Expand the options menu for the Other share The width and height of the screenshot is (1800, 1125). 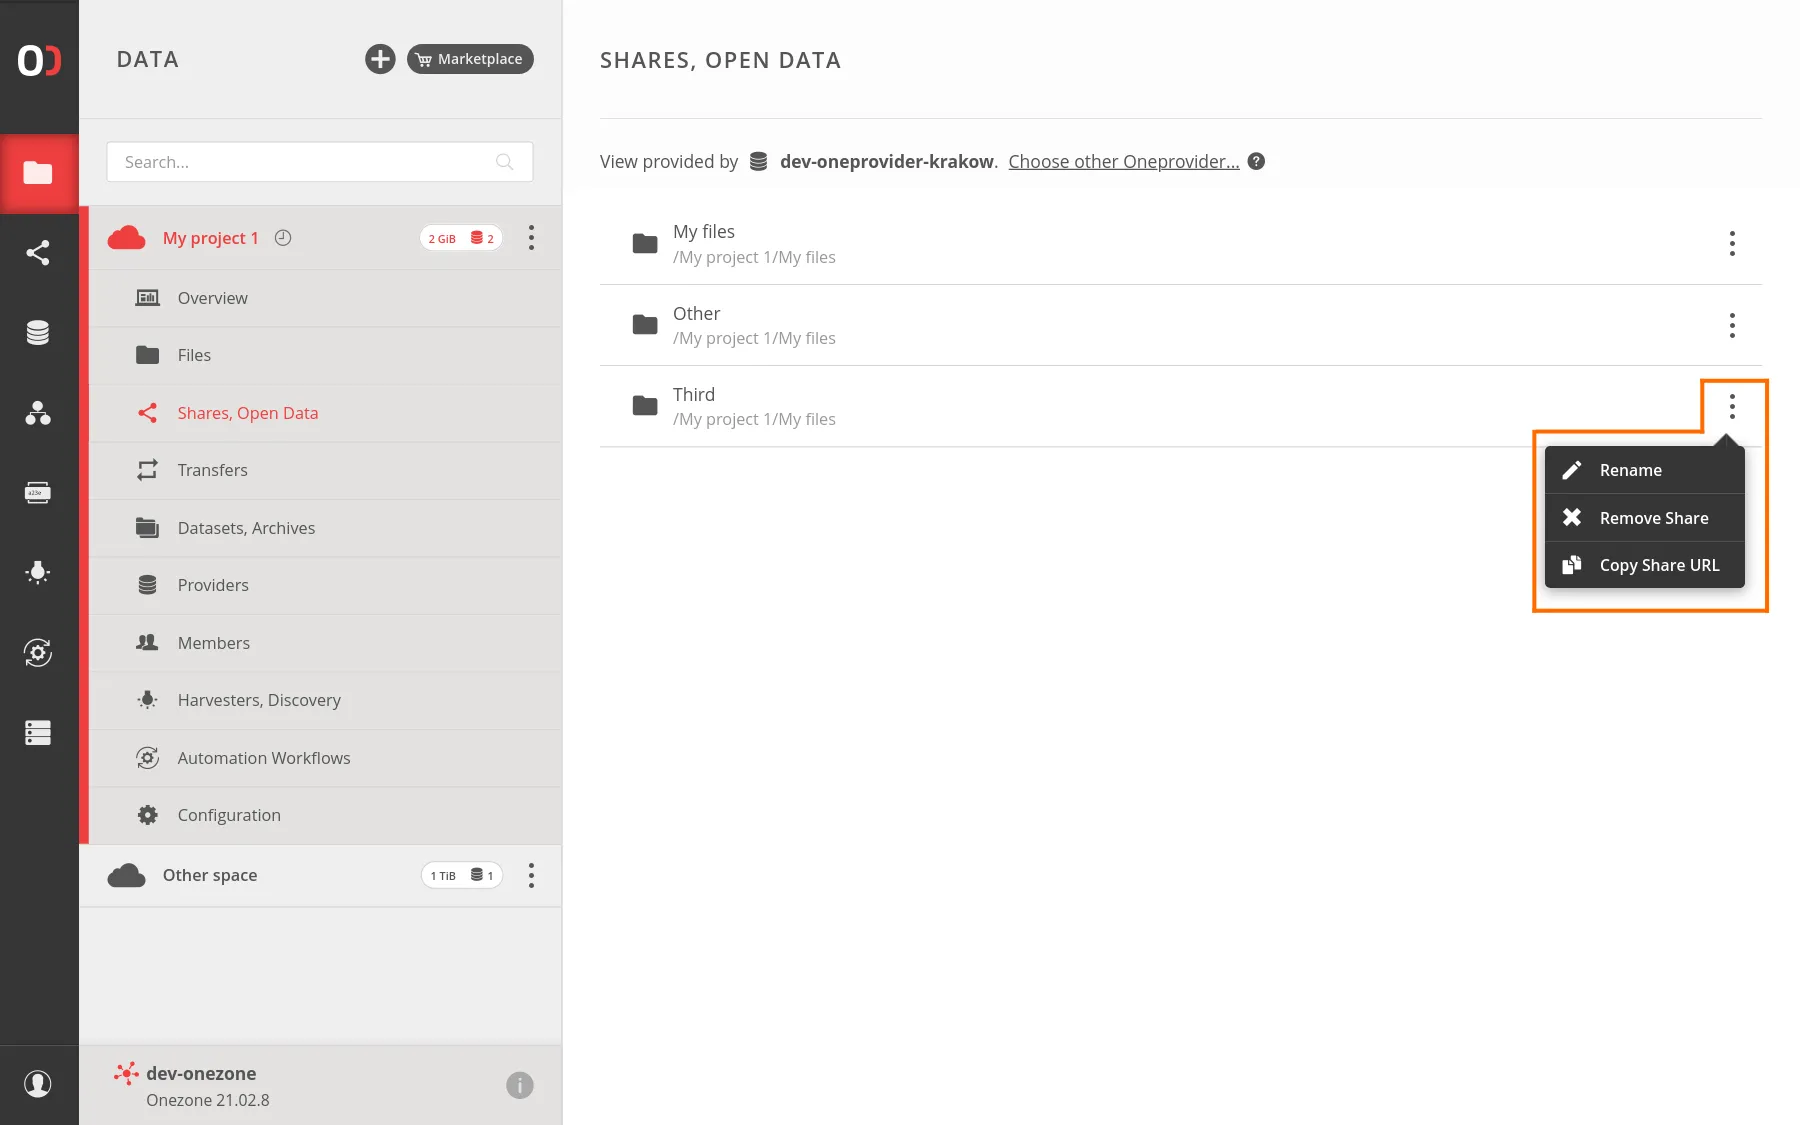click(x=1731, y=325)
